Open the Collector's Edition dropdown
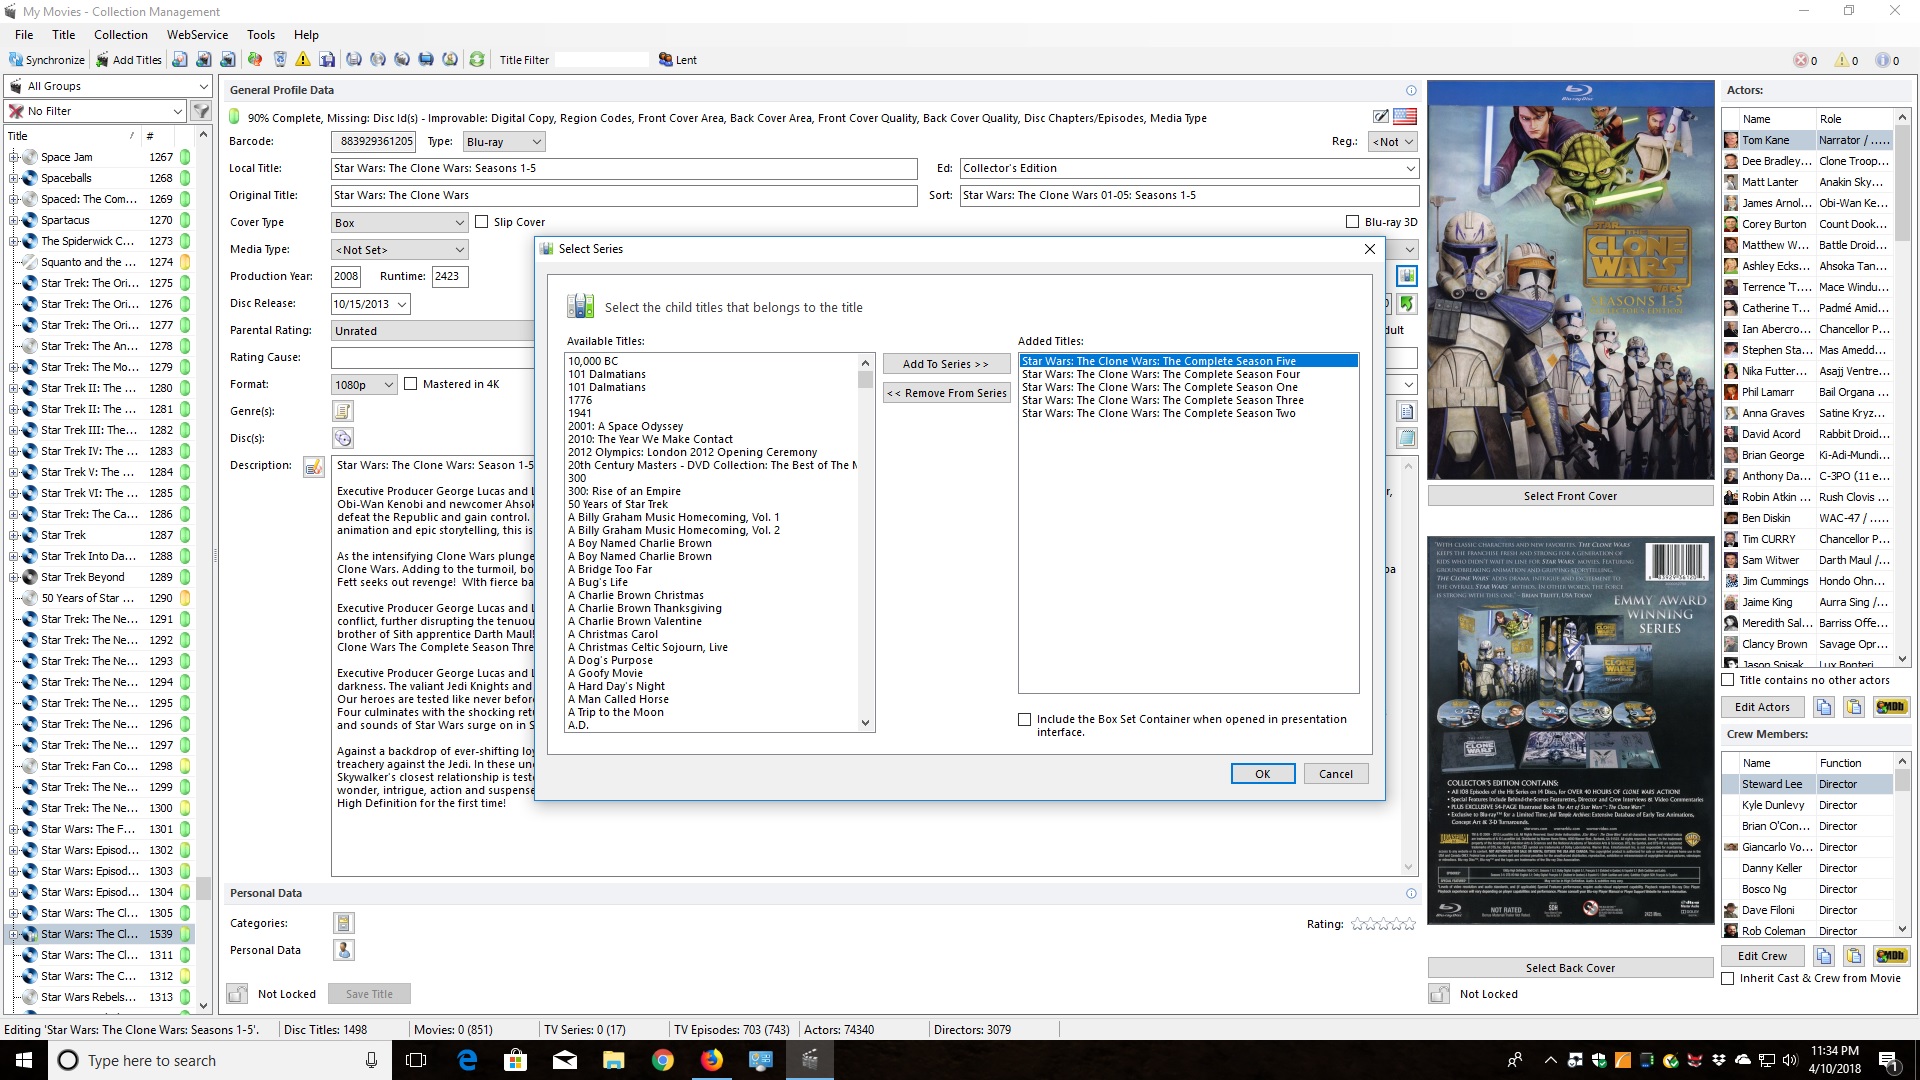Image resolution: width=1920 pixels, height=1080 pixels. pyautogui.click(x=1189, y=168)
